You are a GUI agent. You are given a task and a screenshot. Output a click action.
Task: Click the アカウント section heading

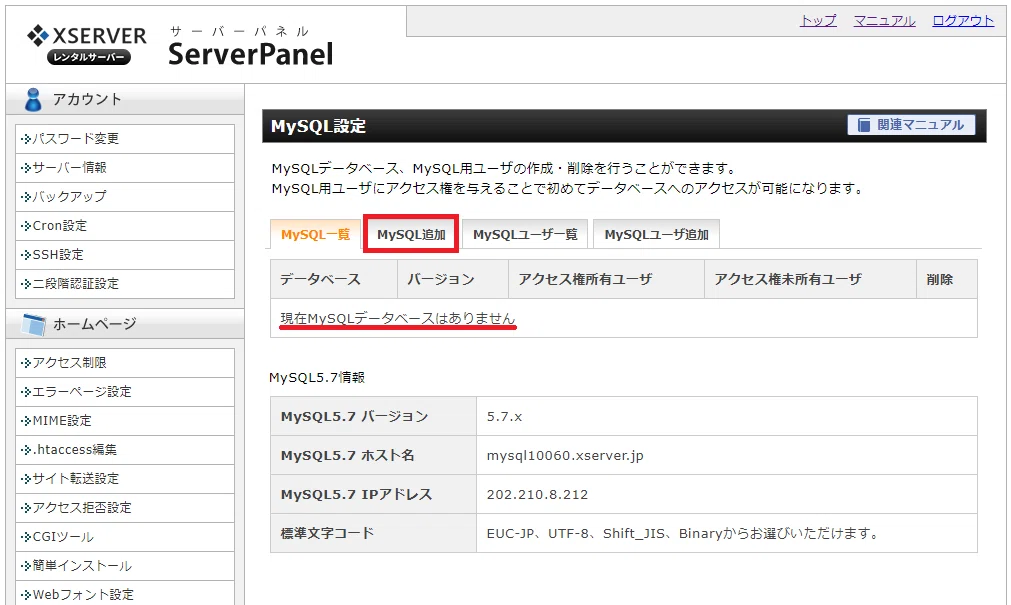click(x=87, y=99)
